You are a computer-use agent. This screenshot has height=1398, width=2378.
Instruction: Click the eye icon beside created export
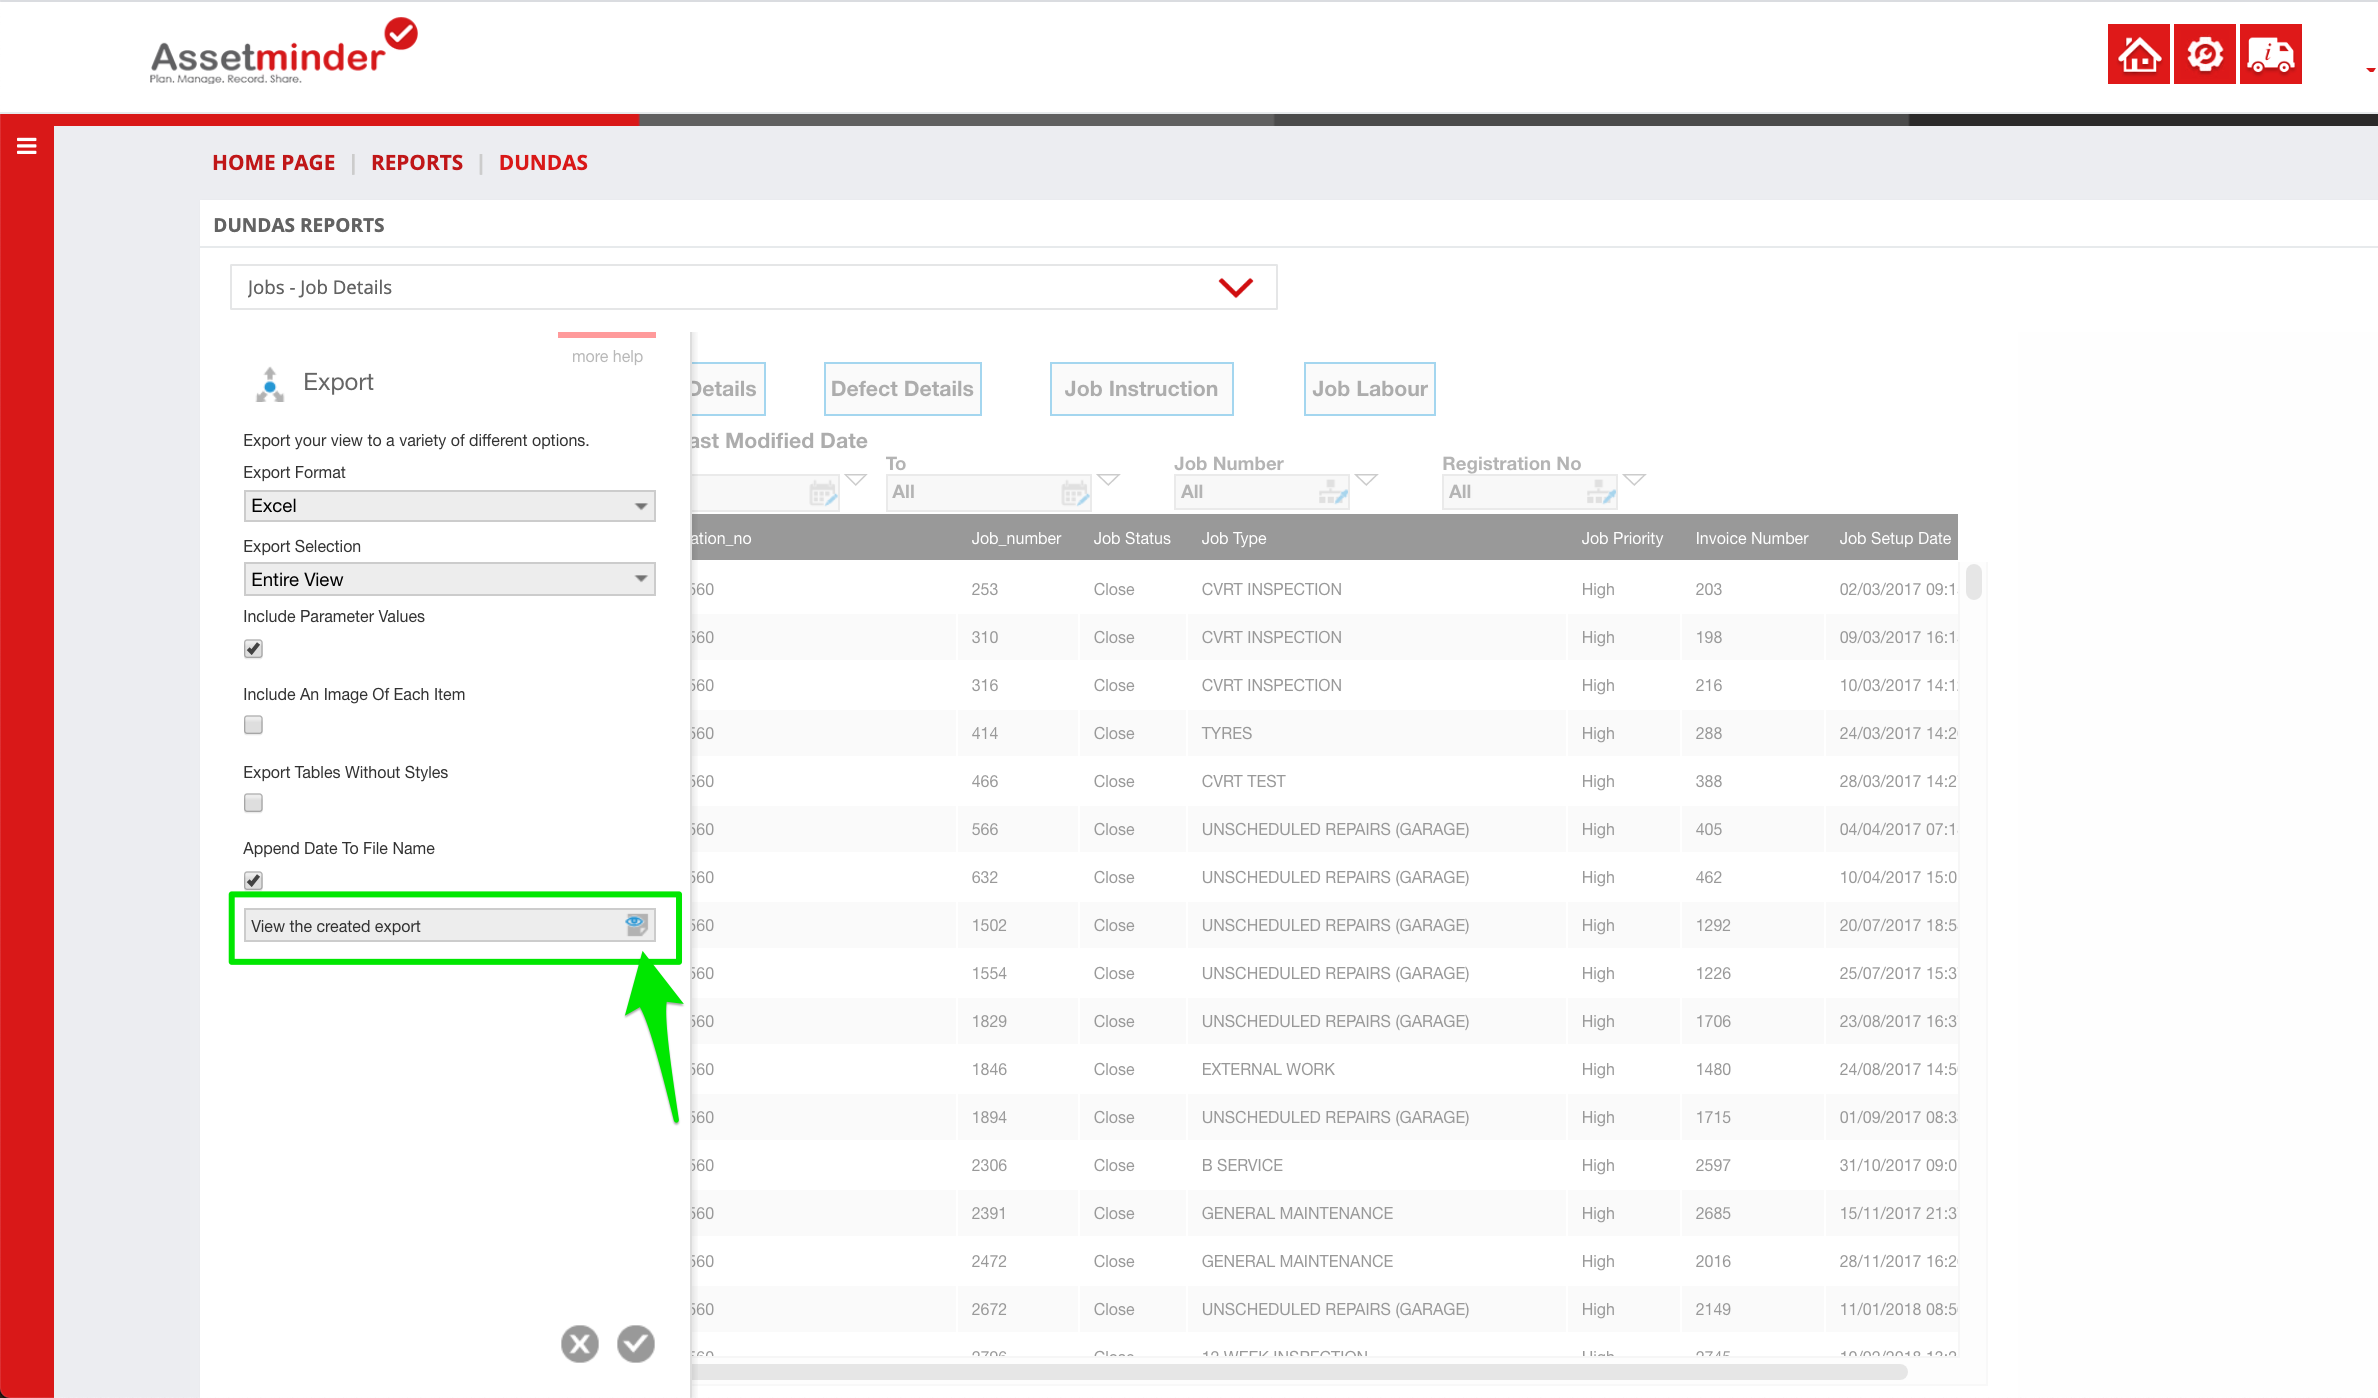[x=636, y=924]
